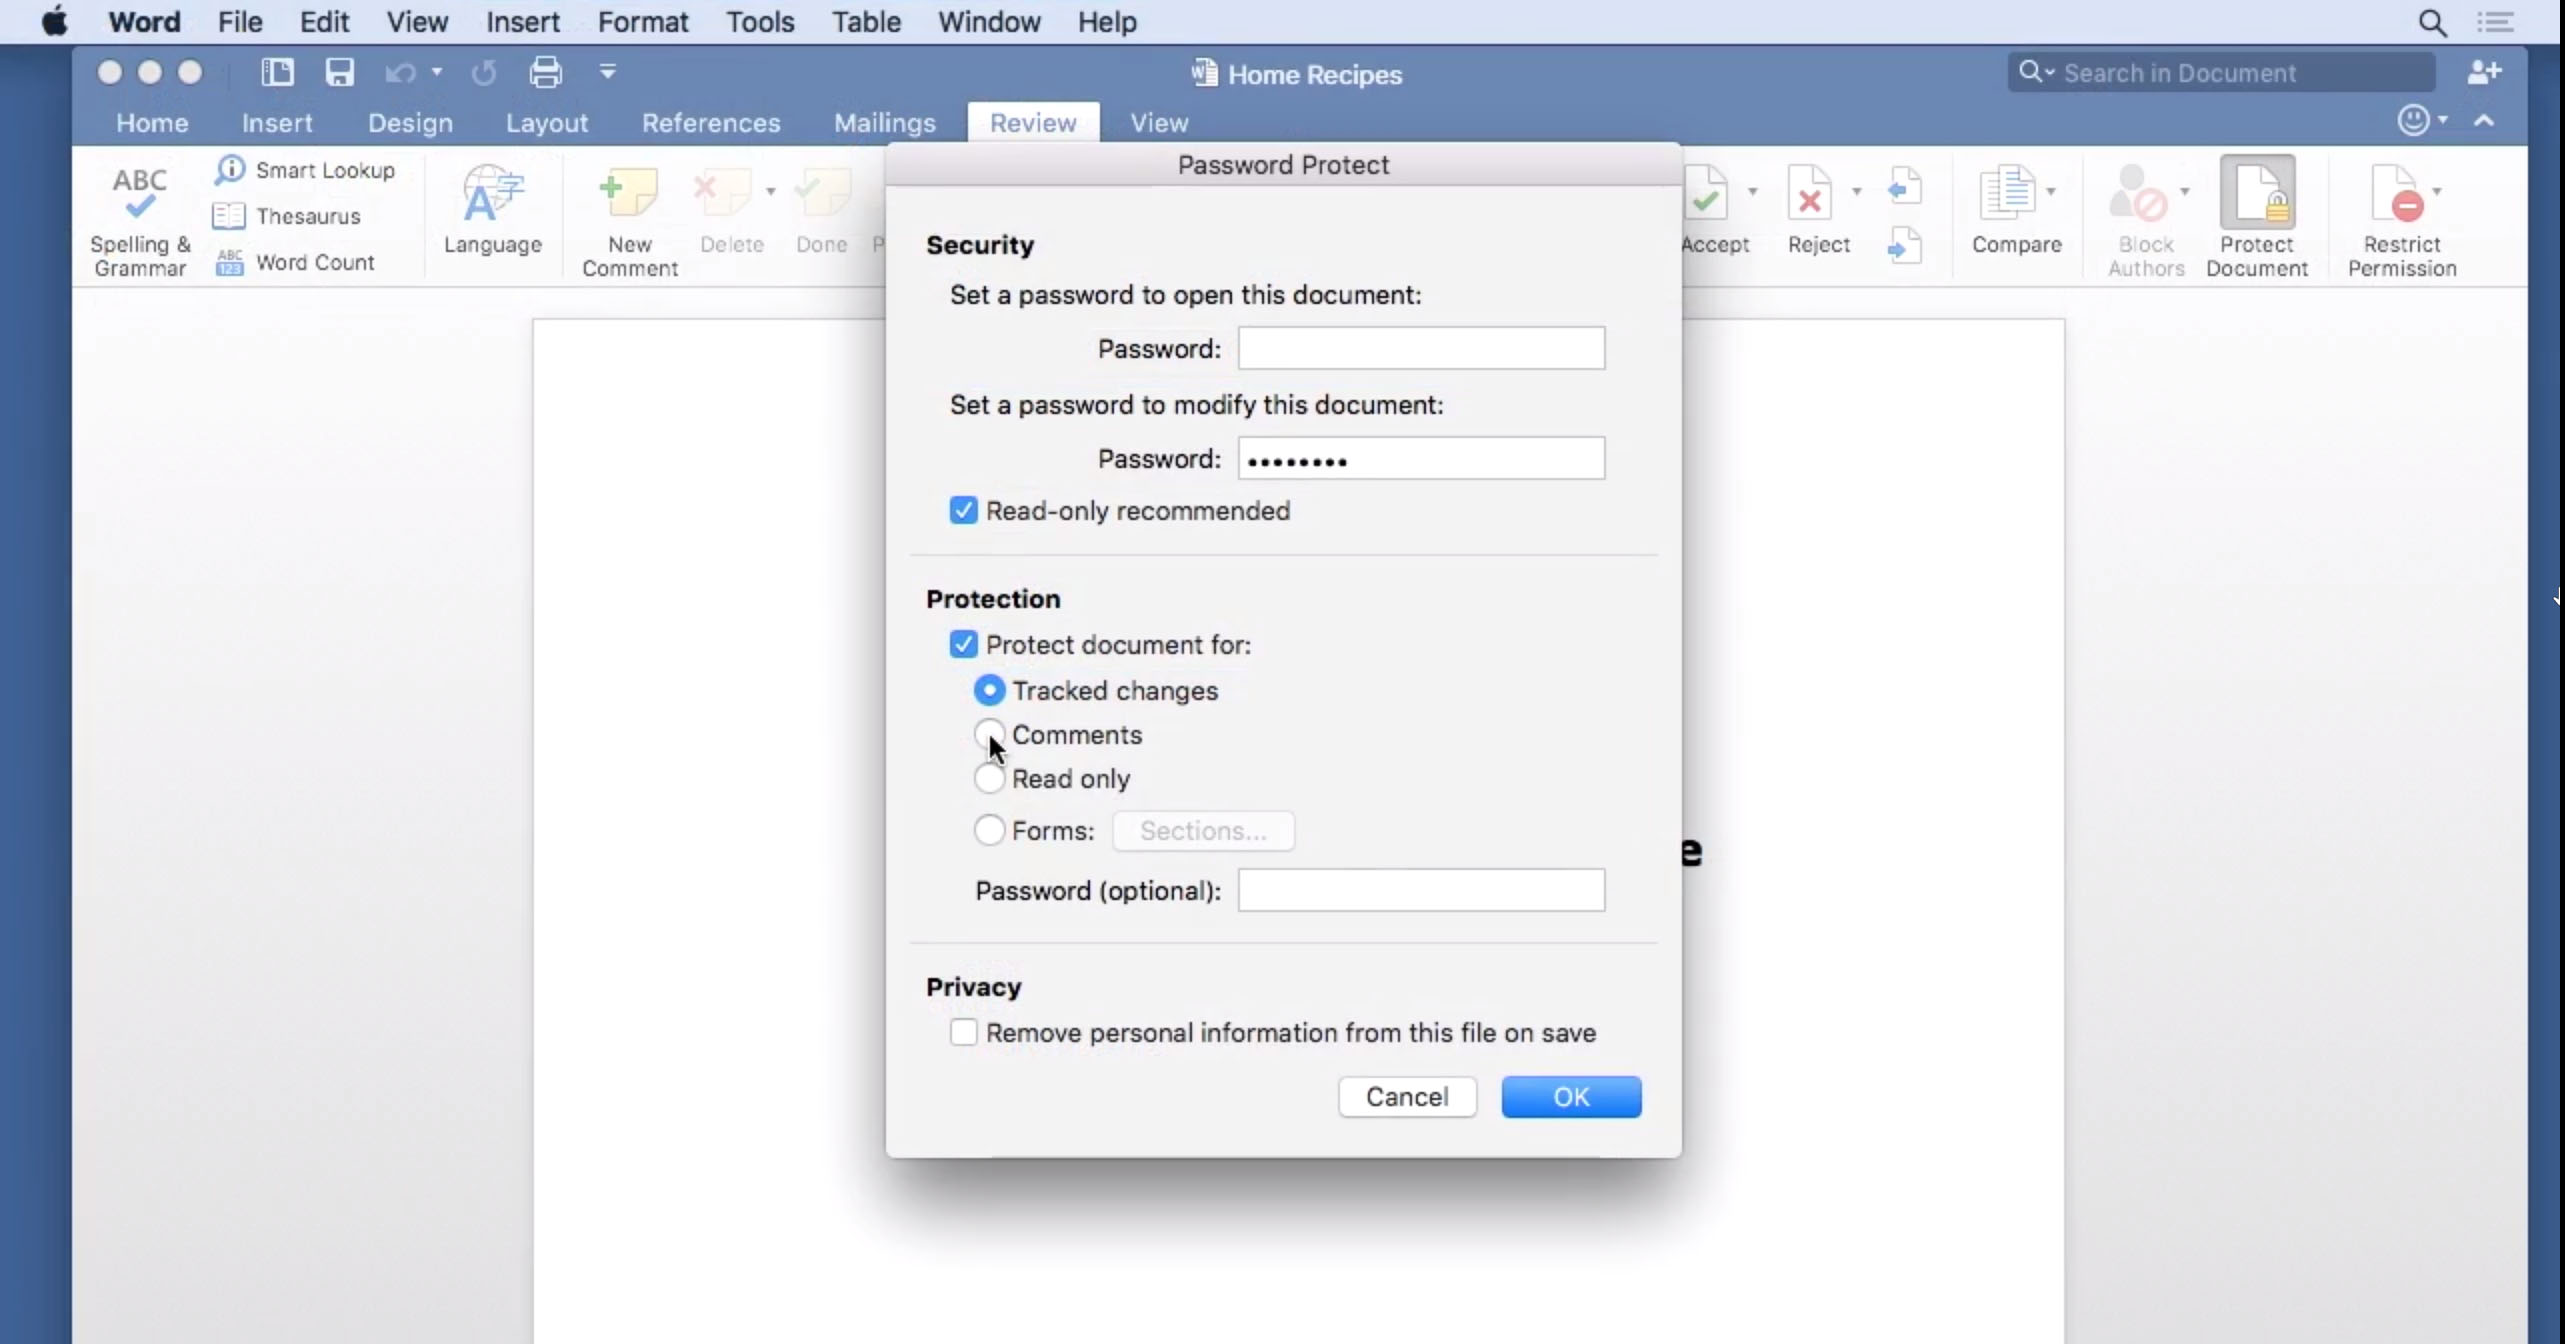2565x1344 pixels.
Task: Toggle the sidebar layout icon
Action: pyautogui.click(x=277, y=72)
